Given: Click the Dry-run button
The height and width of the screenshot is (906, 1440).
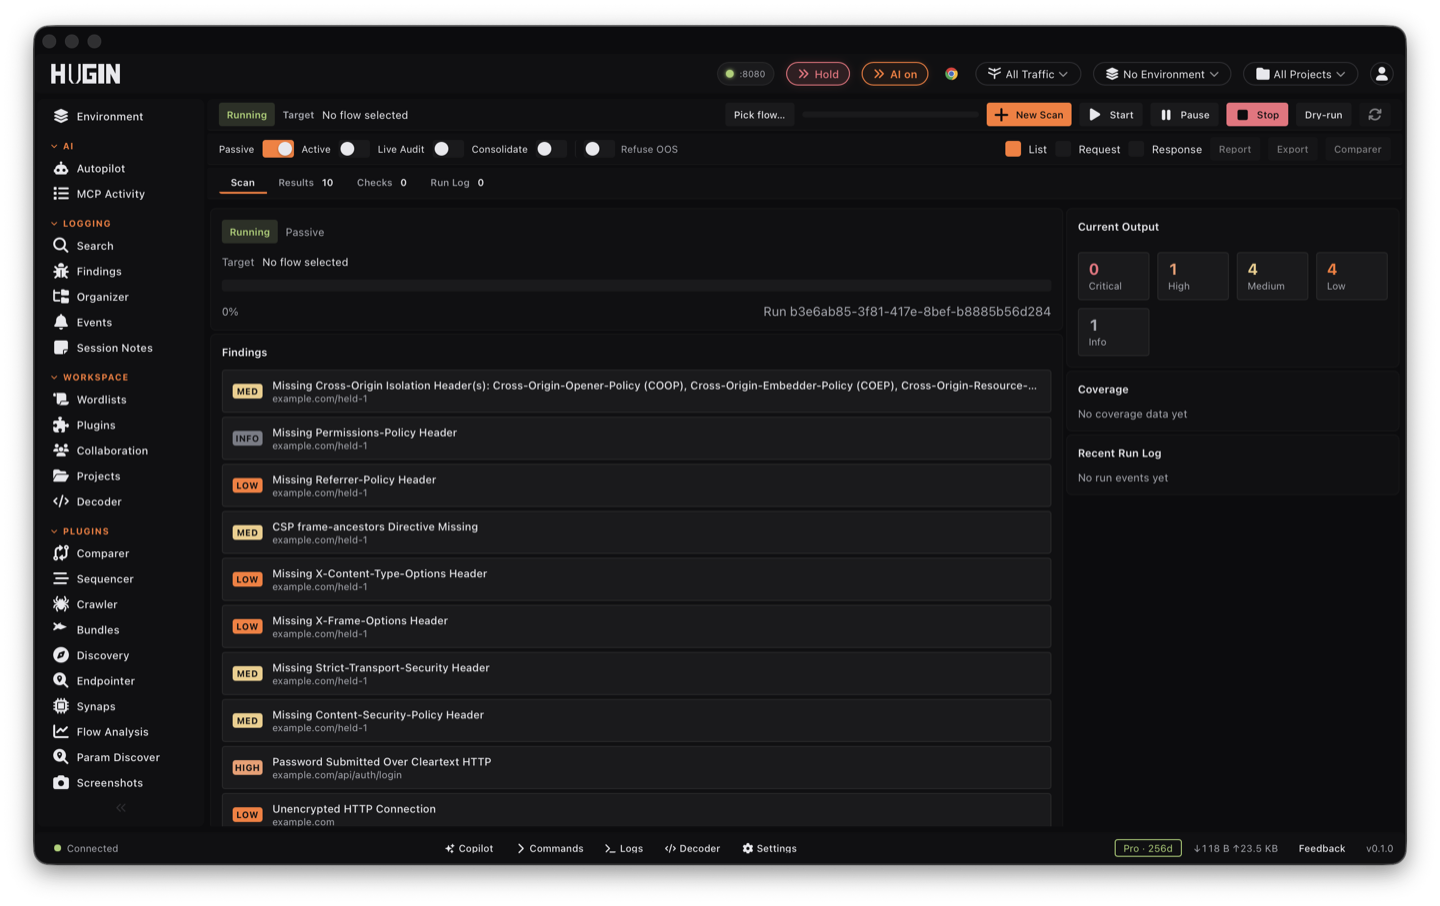Looking at the screenshot, I should click(x=1323, y=115).
